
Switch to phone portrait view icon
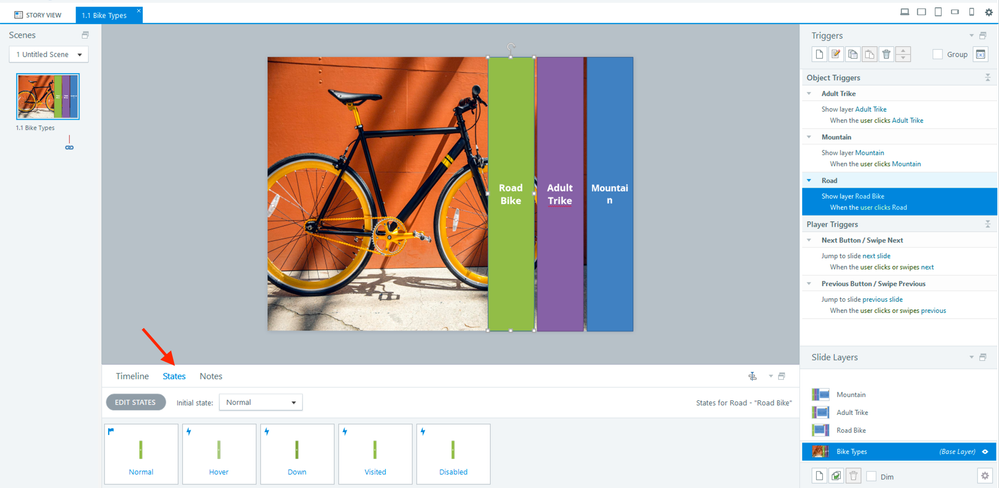tap(972, 11)
